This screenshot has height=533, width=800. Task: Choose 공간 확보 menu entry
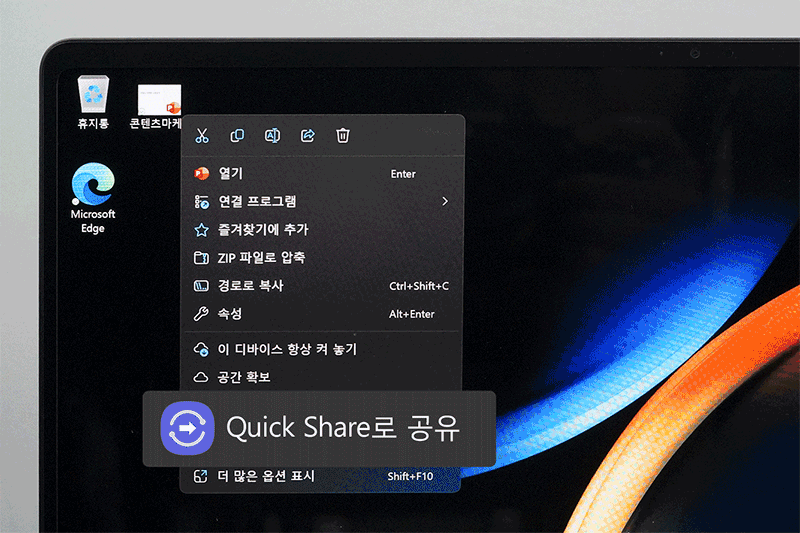pos(322,377)
